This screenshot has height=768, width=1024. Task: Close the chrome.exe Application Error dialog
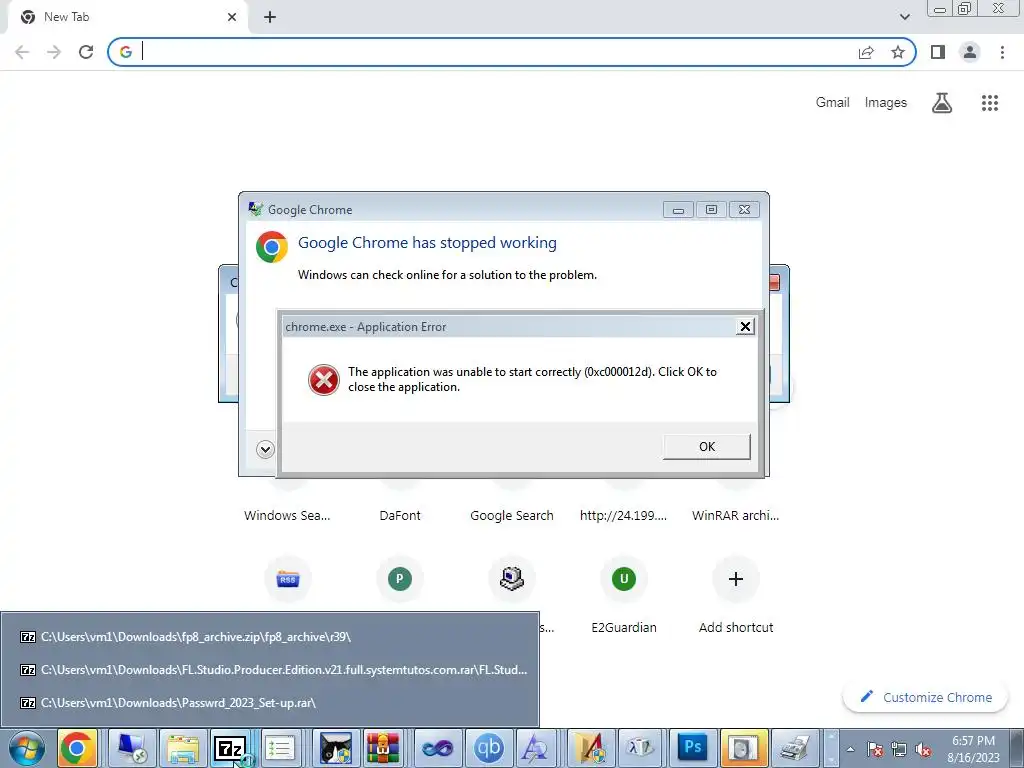click(x=745, y=327)
